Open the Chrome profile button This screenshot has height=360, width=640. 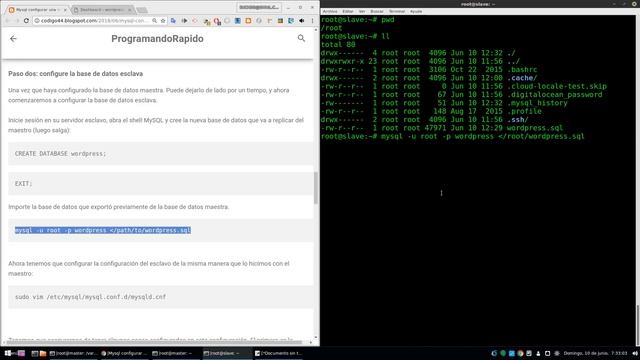tap(259, 7)
